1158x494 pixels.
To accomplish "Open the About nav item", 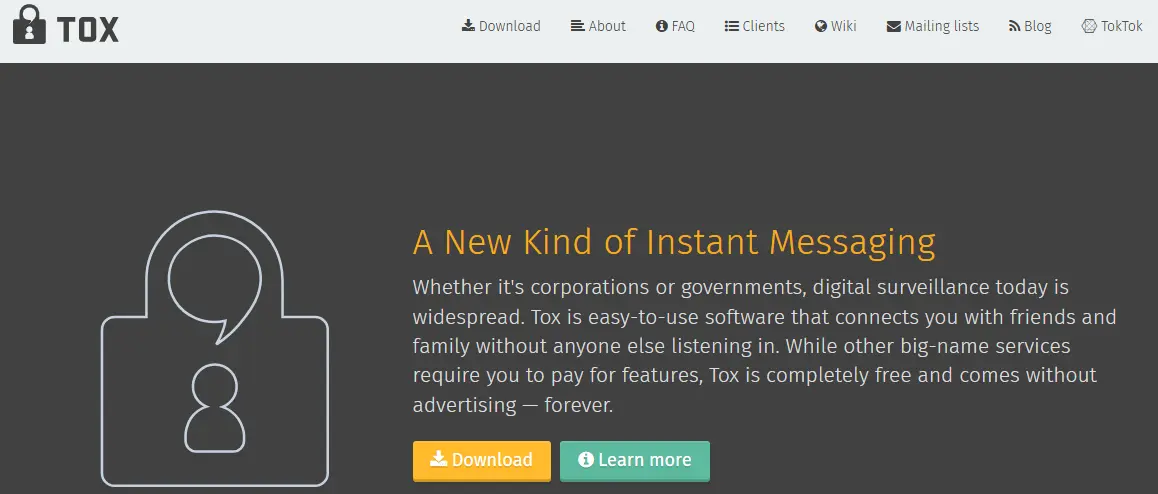I will (x=598, y=27).
